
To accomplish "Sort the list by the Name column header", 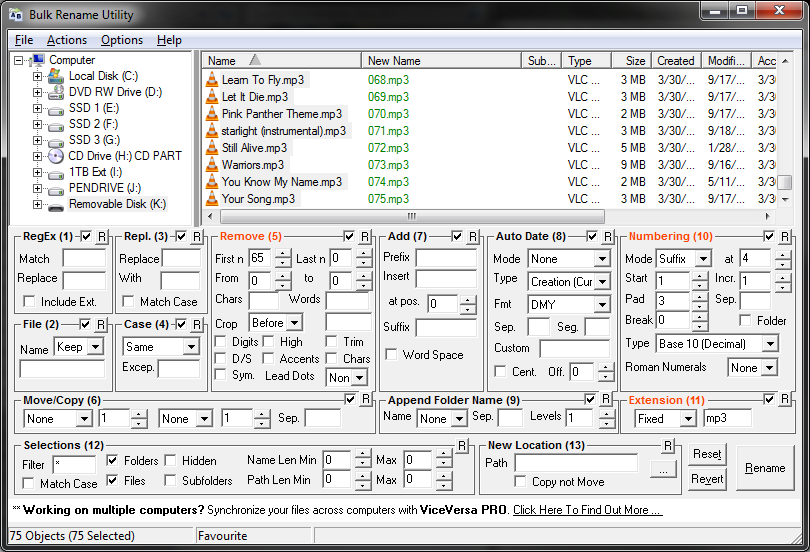I will point(282,61).
